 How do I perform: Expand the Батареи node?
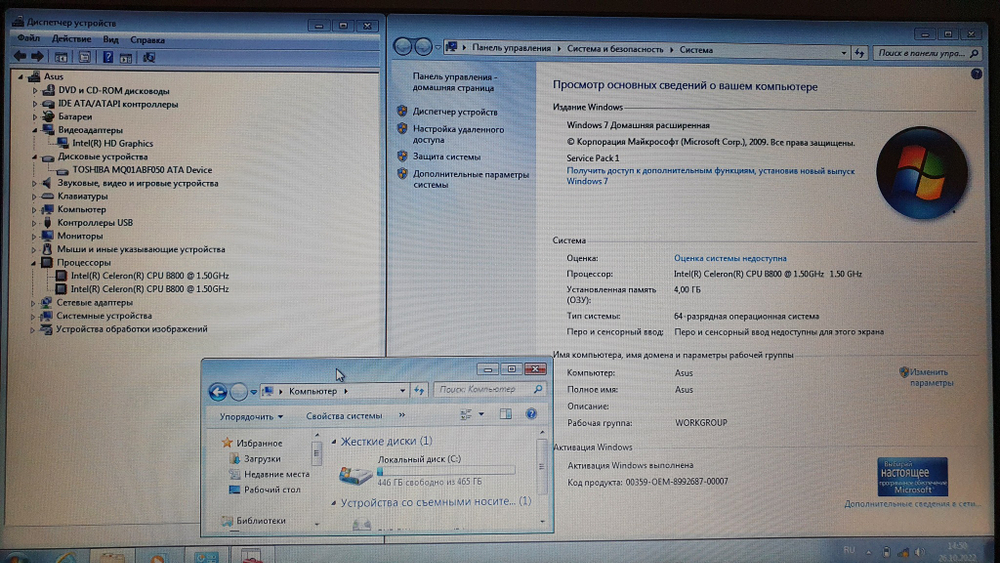[35, 117]
